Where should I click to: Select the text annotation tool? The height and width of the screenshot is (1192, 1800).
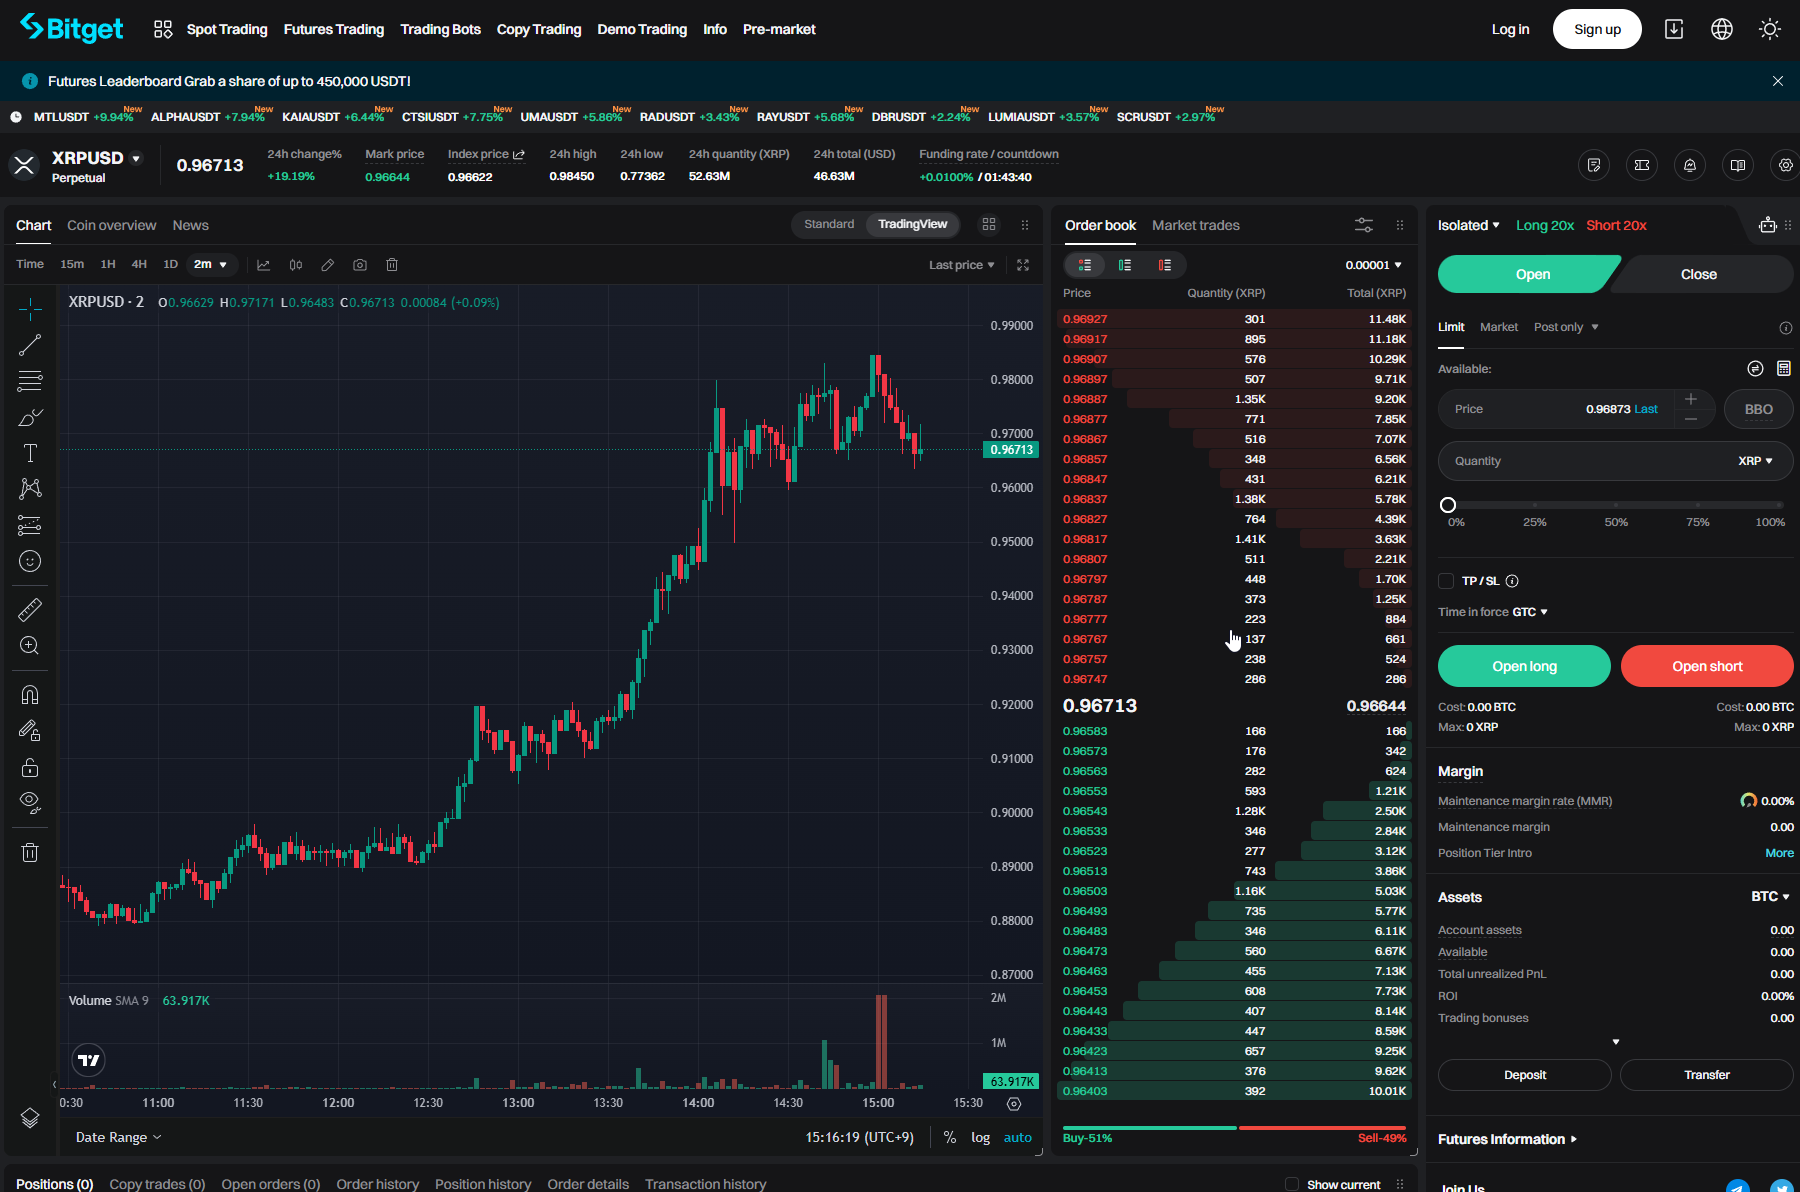point(30,453)
